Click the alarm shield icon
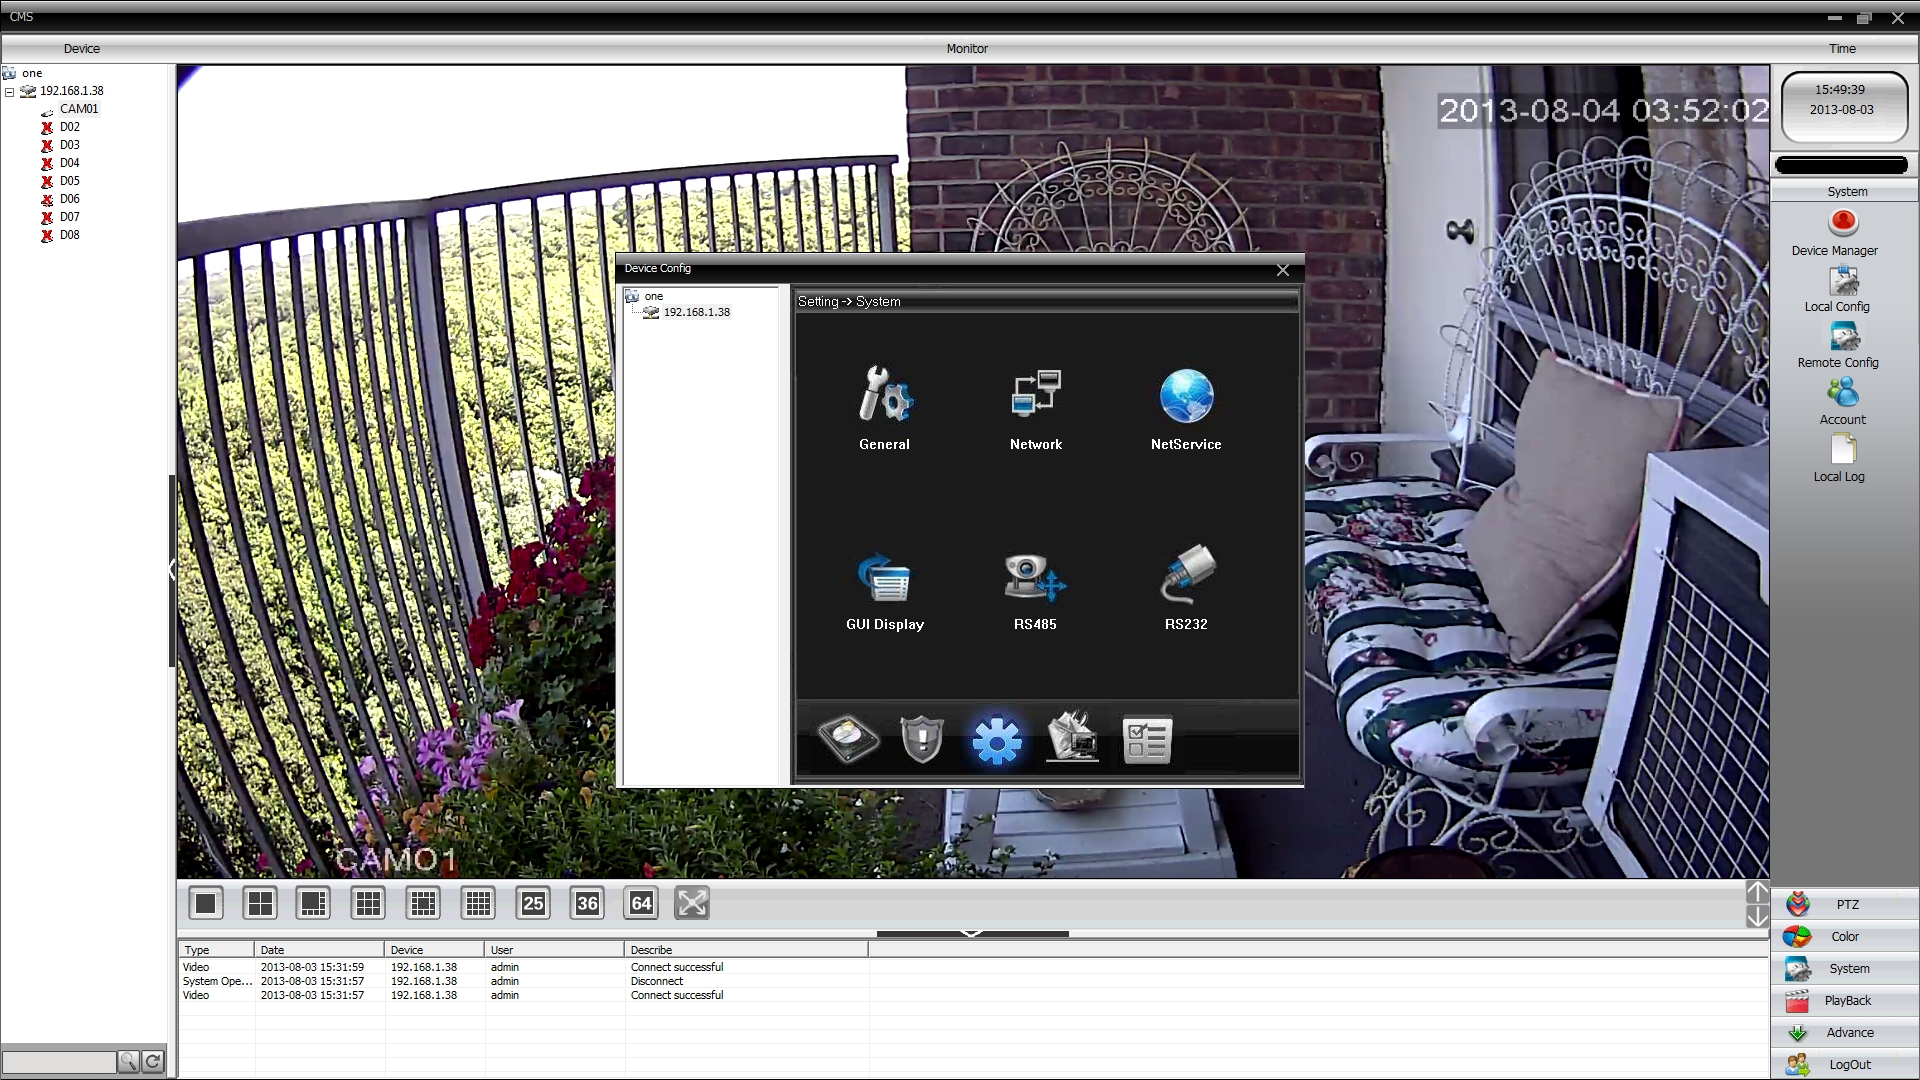The image size is (1920, 1080). click(x=922, y=740)
